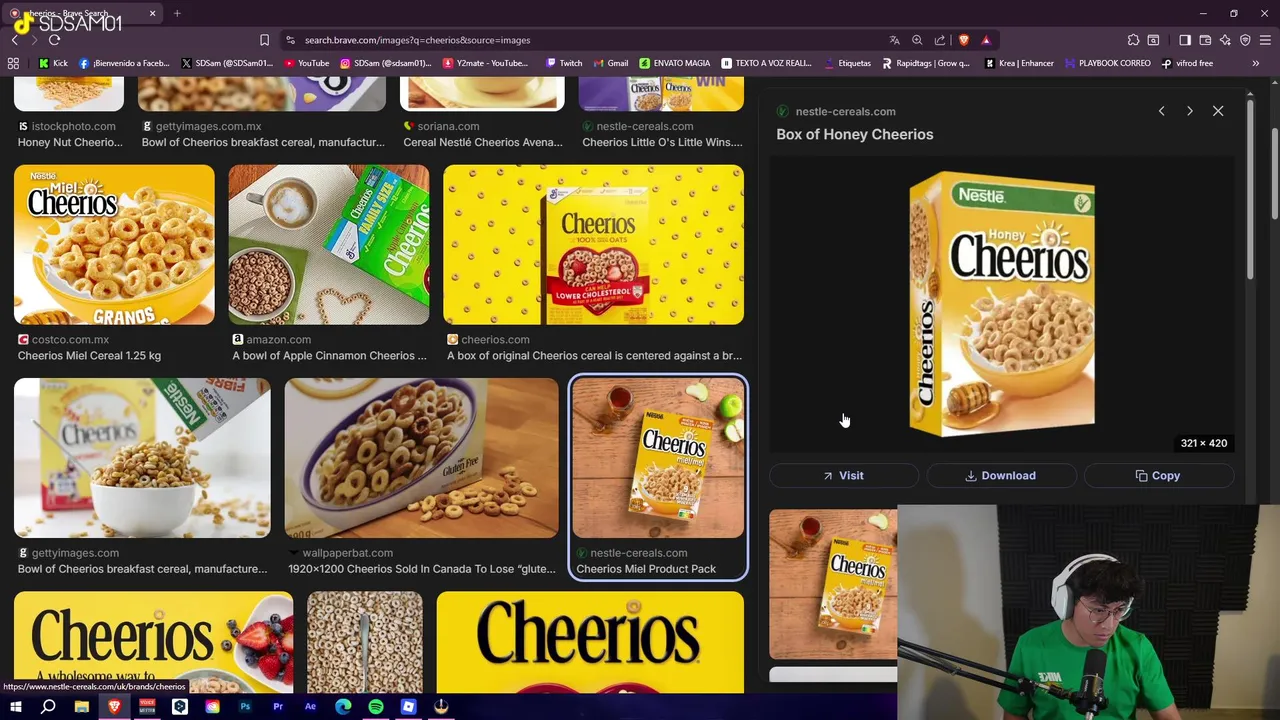
Task: Go back with the browser back arrow
Action: [x=15, y=40]
